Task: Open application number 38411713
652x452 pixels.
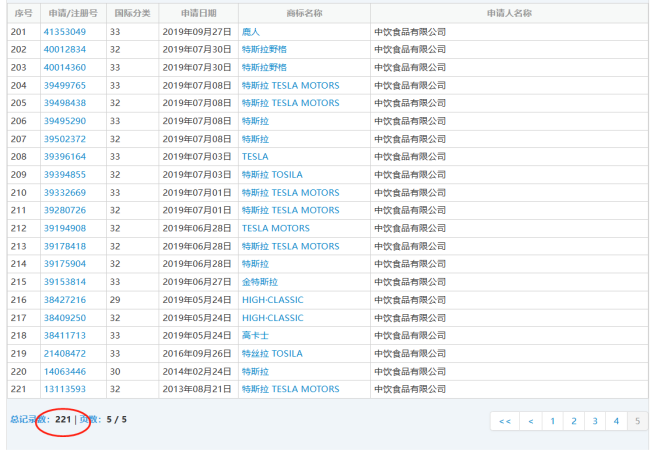Action: pyautogui.click(x=65, y=336)
